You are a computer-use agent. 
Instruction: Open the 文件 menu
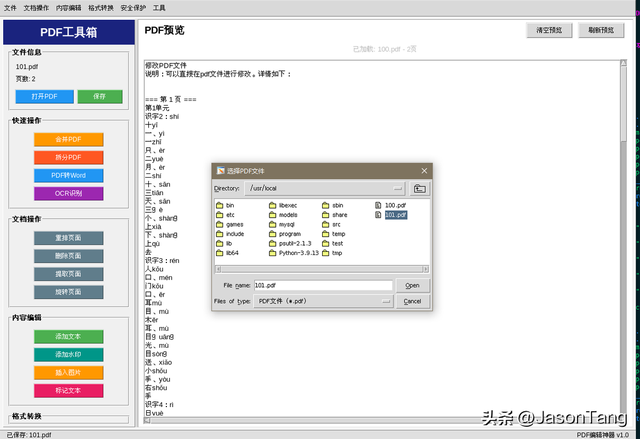click(x=10, y=8)
